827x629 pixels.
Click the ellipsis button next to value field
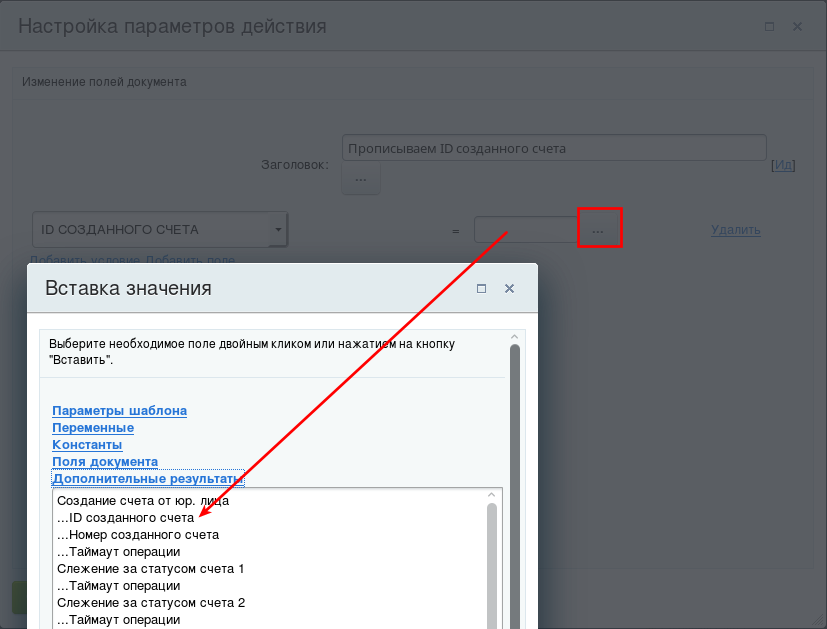[x=598, y=230]
